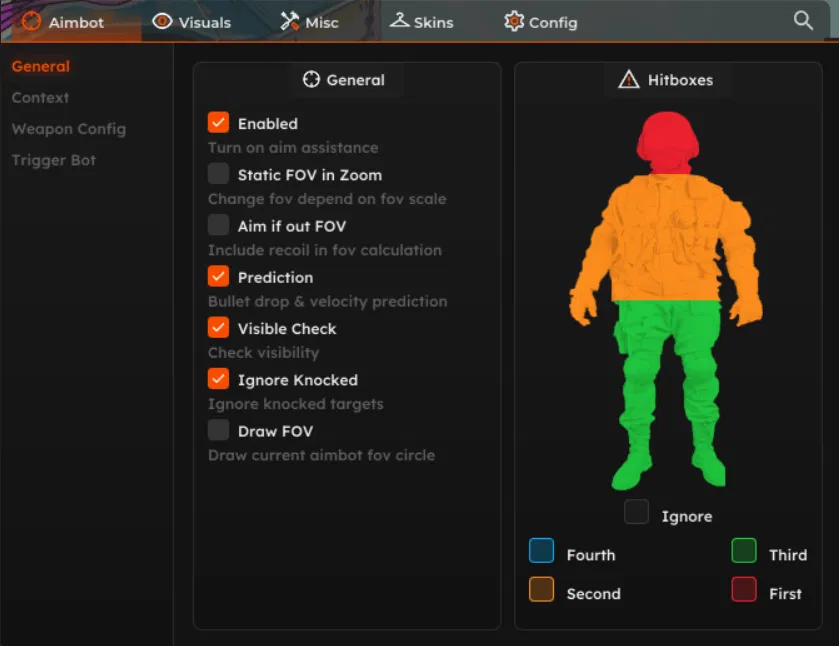
Task: Click the shirt icon on the Skins tab
Action: (x=399, y=20)
